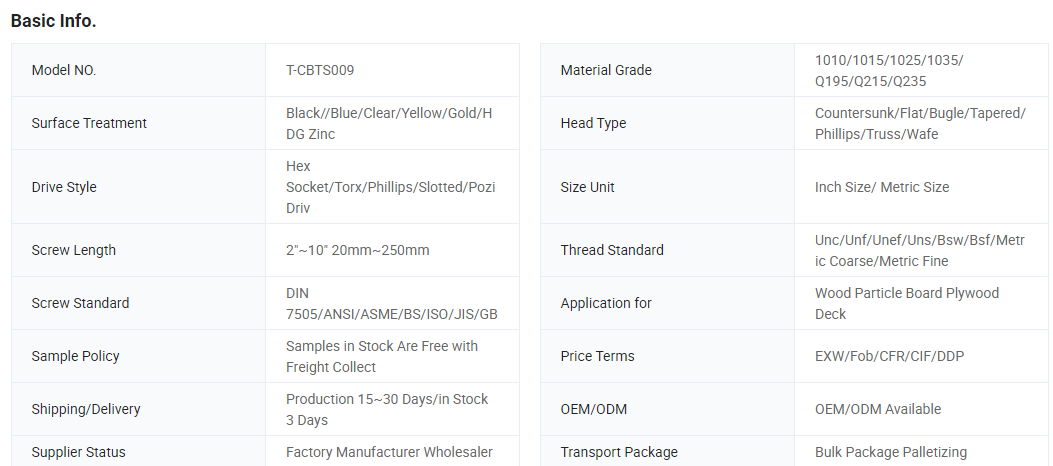
Task: Click the Shipping/Delivery label
Action: (86, 409)
